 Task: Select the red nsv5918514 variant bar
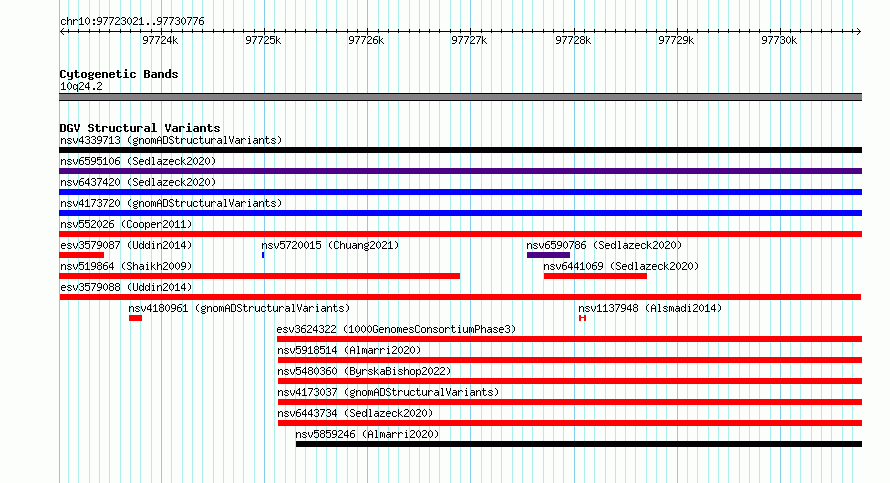pyautogui.click(x=570, y=360)
